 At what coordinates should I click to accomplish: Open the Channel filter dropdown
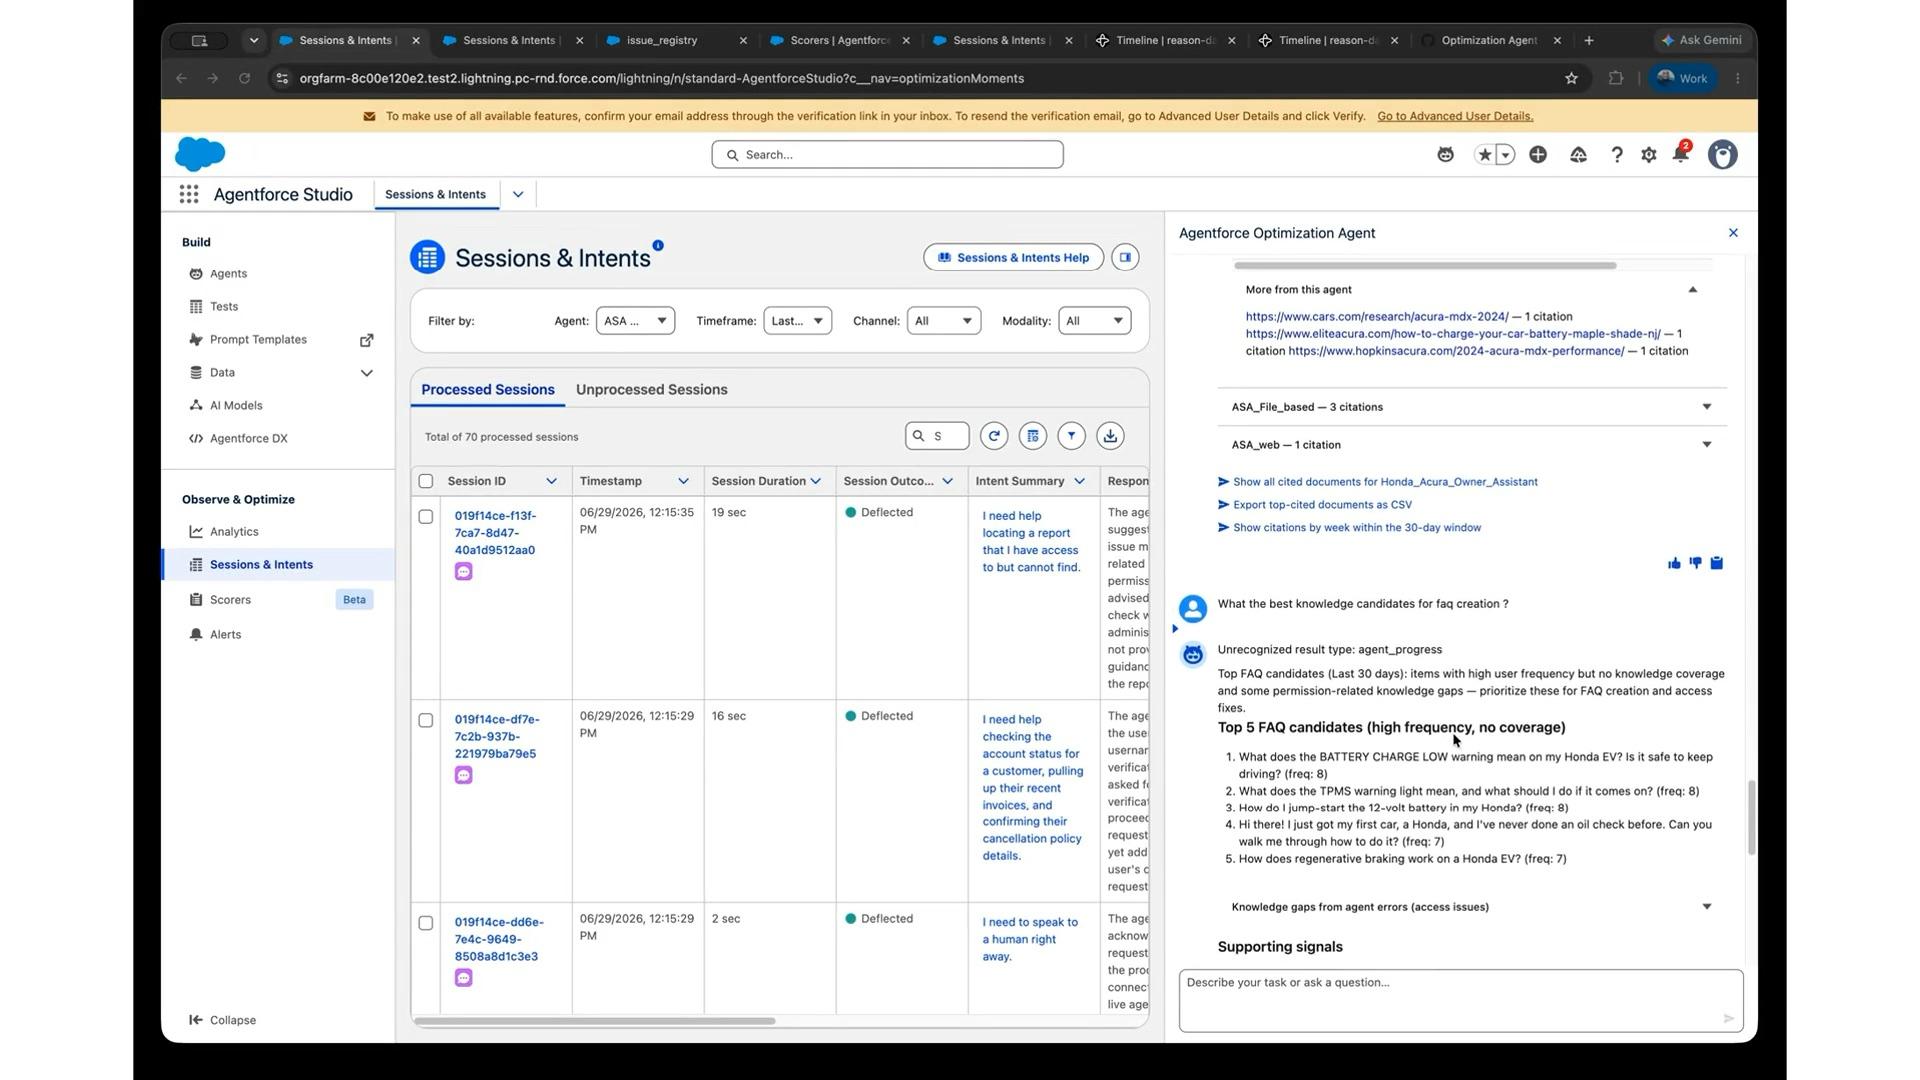(943, 321)
